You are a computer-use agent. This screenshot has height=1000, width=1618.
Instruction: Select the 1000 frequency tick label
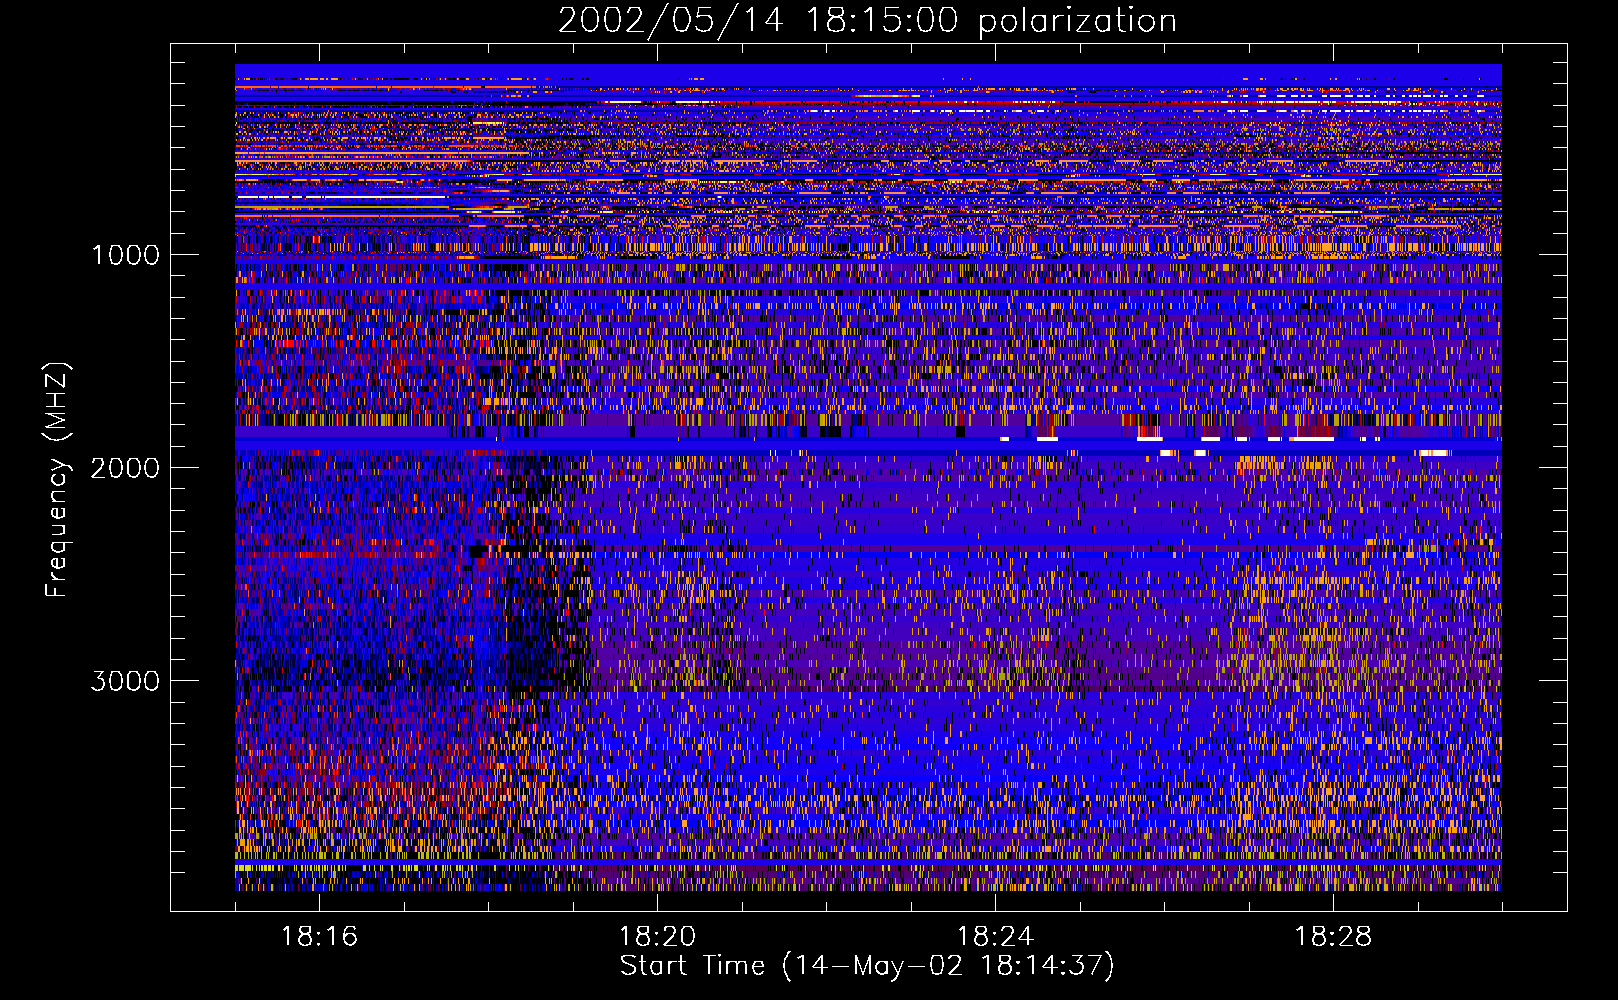point(125,255)
